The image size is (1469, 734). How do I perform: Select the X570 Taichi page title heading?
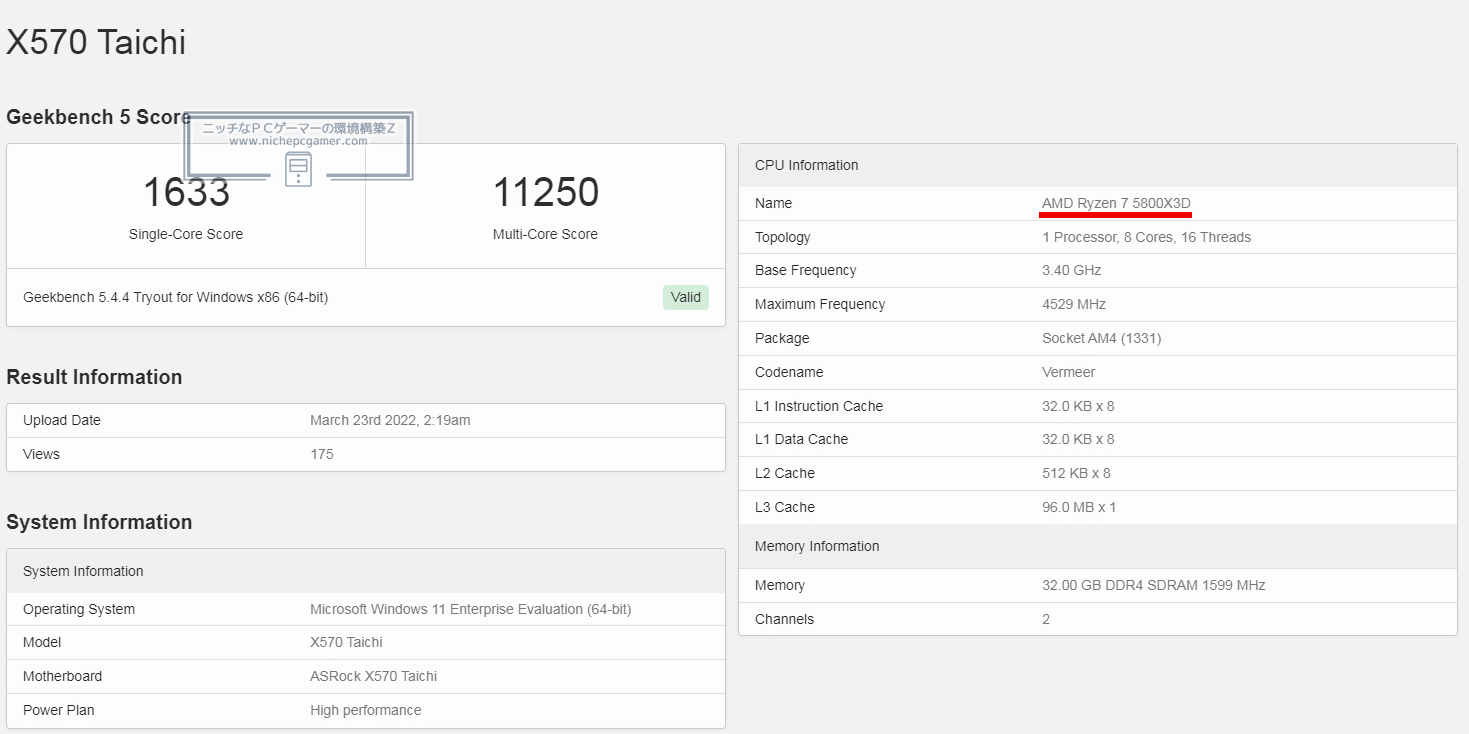pyautogui.click(x=96, y=42)
